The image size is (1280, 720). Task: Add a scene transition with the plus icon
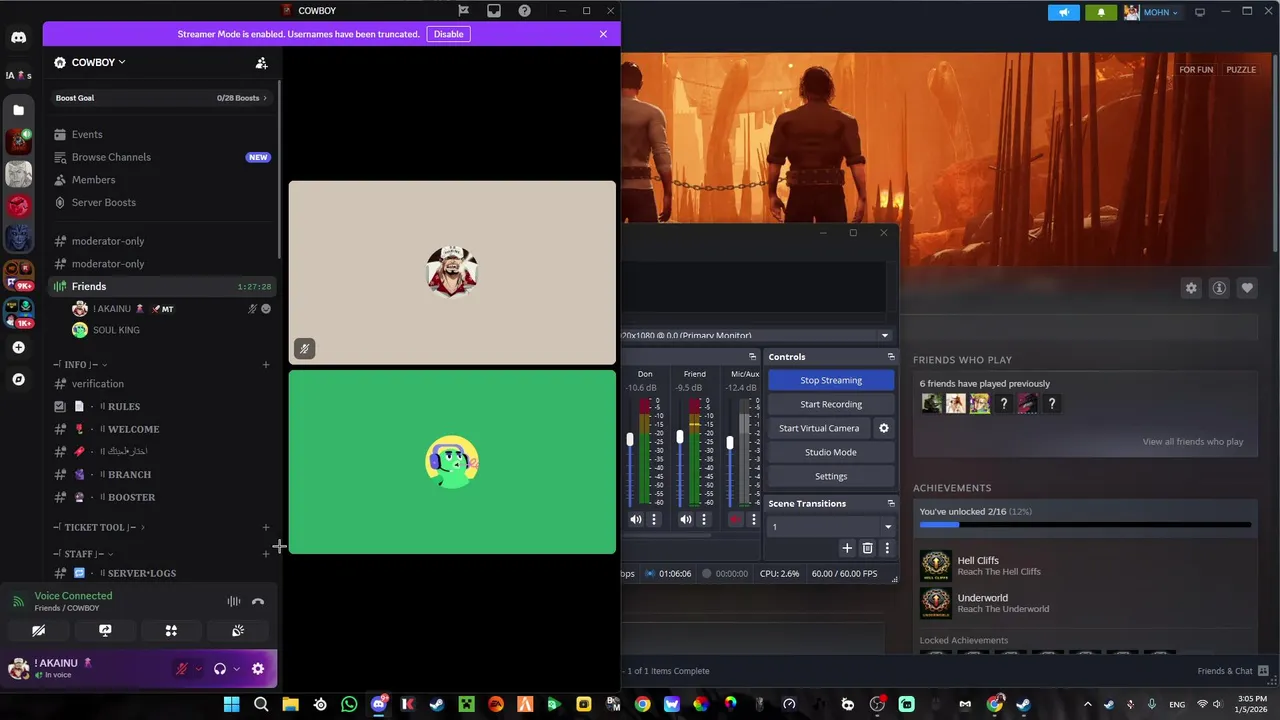pyautogui.click(x=847, y=548)
